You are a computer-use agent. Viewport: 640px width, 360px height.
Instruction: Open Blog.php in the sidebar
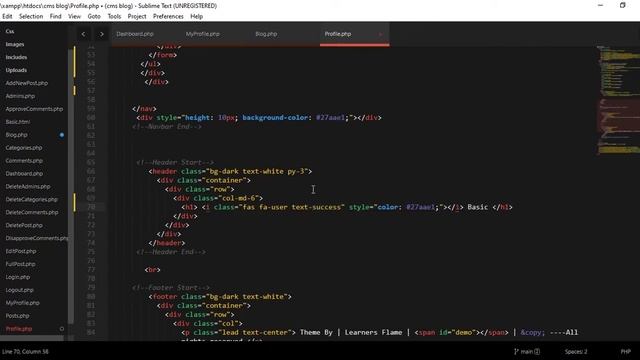(x=16, y=135)
